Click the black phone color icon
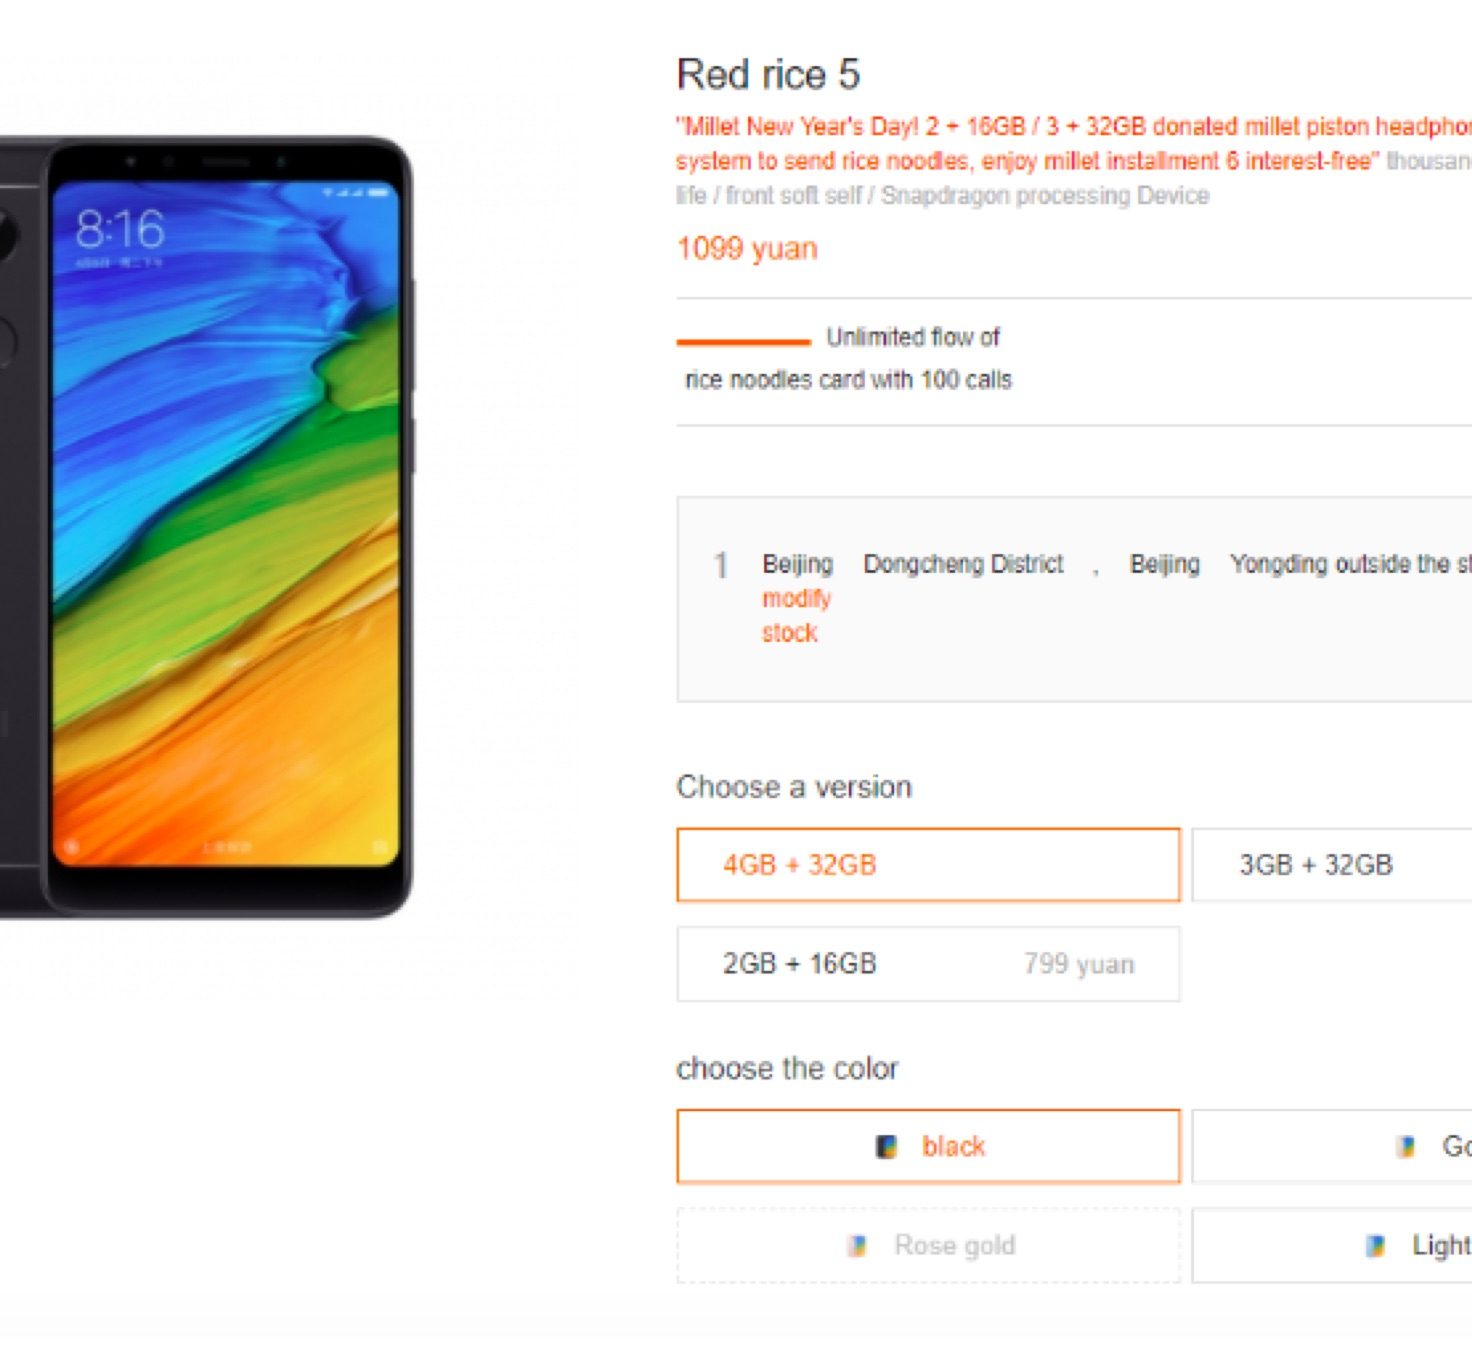1472x1345 pixels. [x=886, y=1146]
